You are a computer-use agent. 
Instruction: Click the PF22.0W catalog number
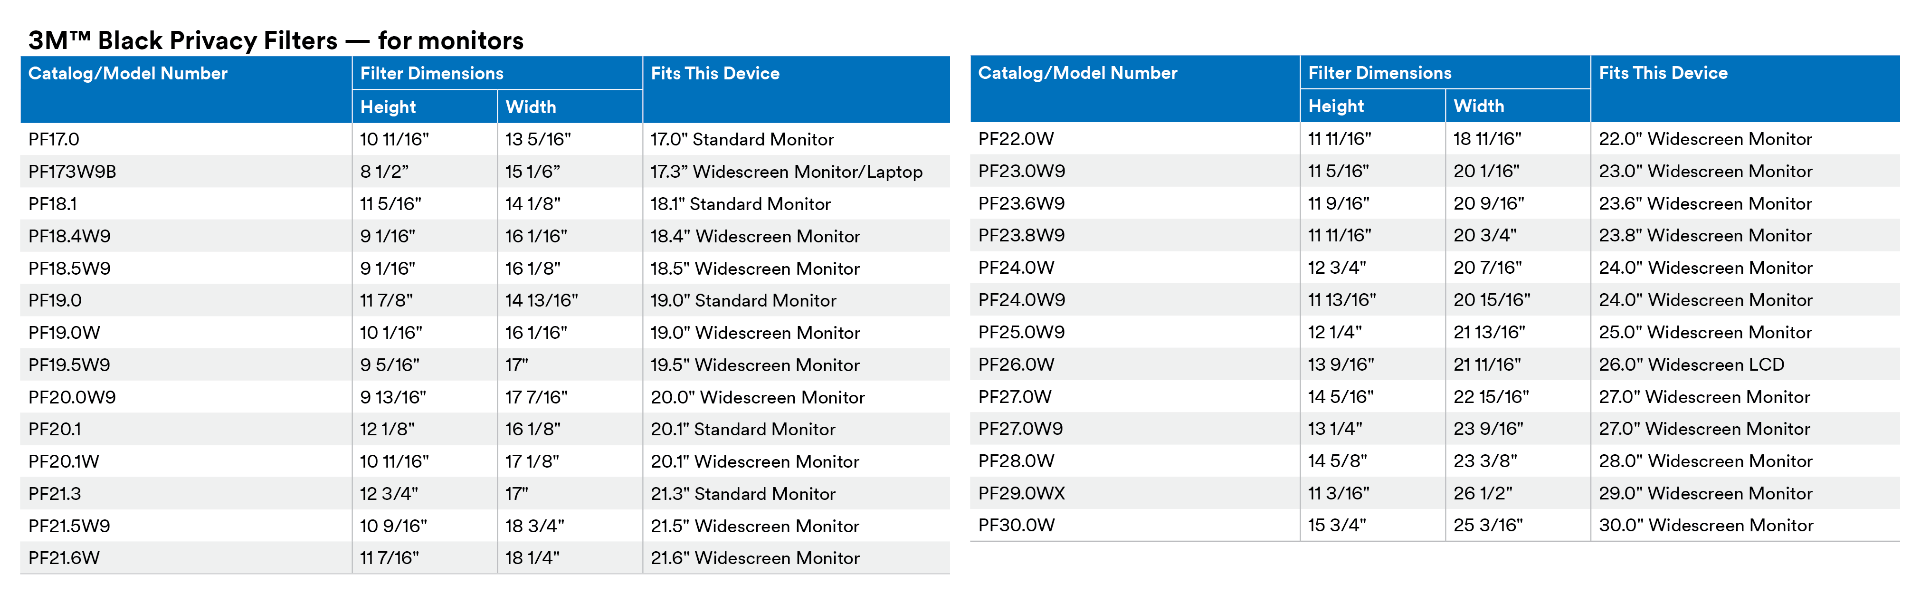point(1016,139)
